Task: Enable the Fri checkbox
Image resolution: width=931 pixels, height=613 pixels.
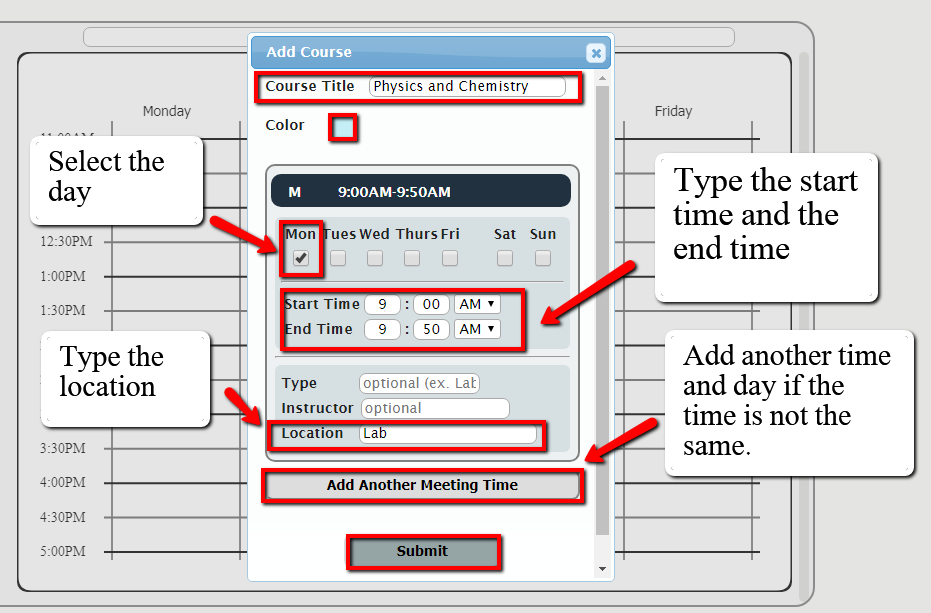Action: pyautogui.click(x=450, y=258)
